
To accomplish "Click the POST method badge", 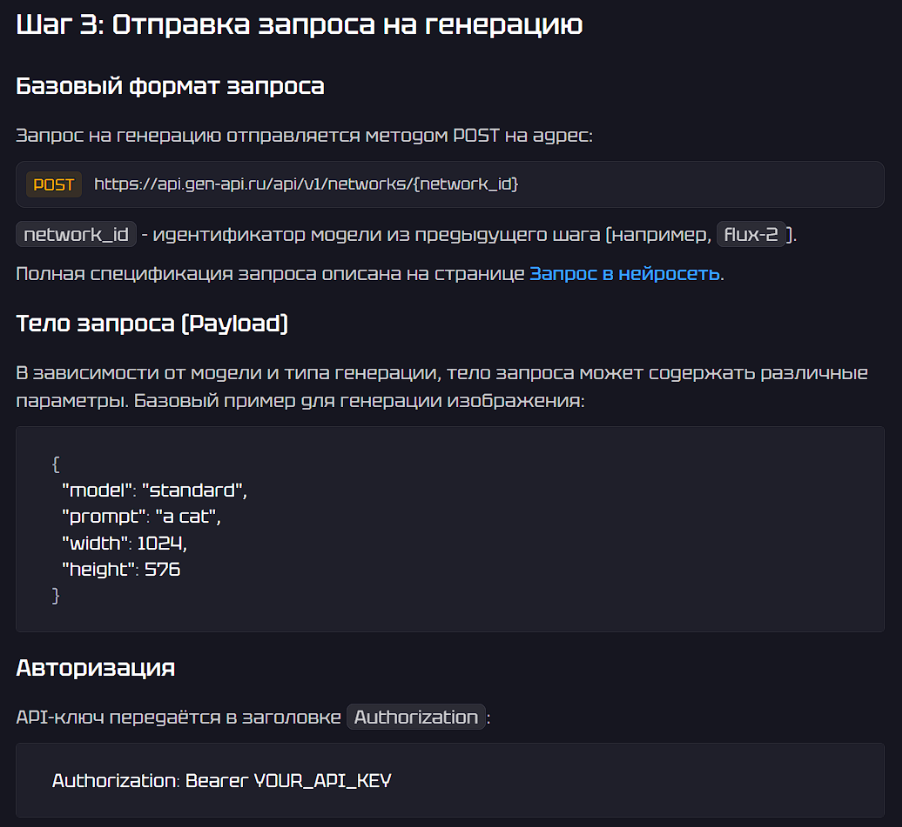I will click(53, 184).
